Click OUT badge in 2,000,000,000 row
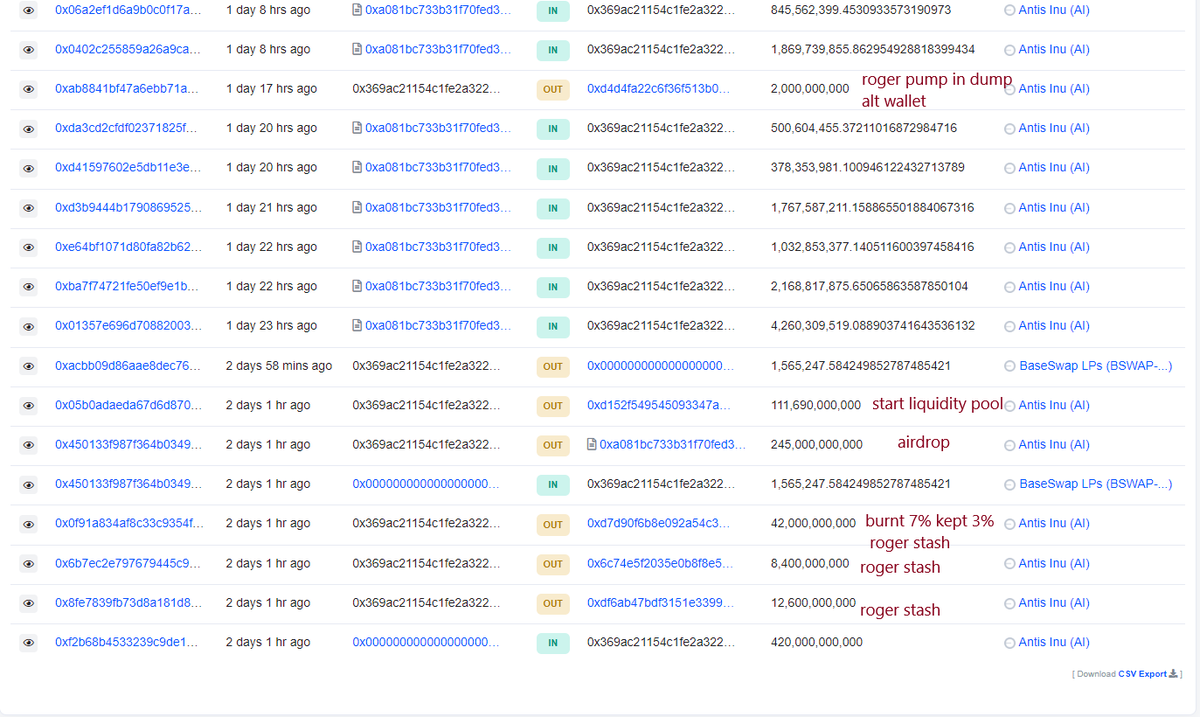Image resolution: width=1200 pixels, height=717 pixels. 553,89
